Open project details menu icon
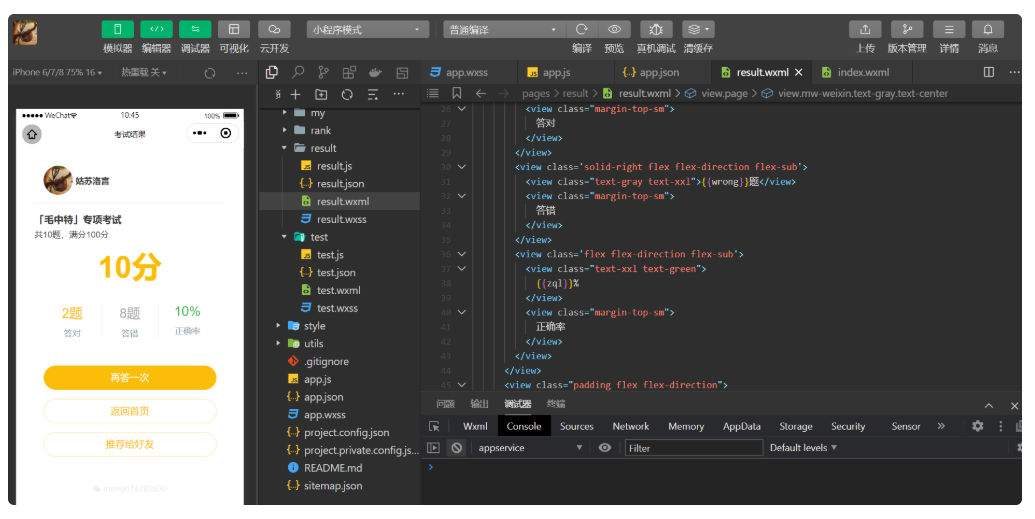Viewport: 1035px width, 519px height. 949,29
